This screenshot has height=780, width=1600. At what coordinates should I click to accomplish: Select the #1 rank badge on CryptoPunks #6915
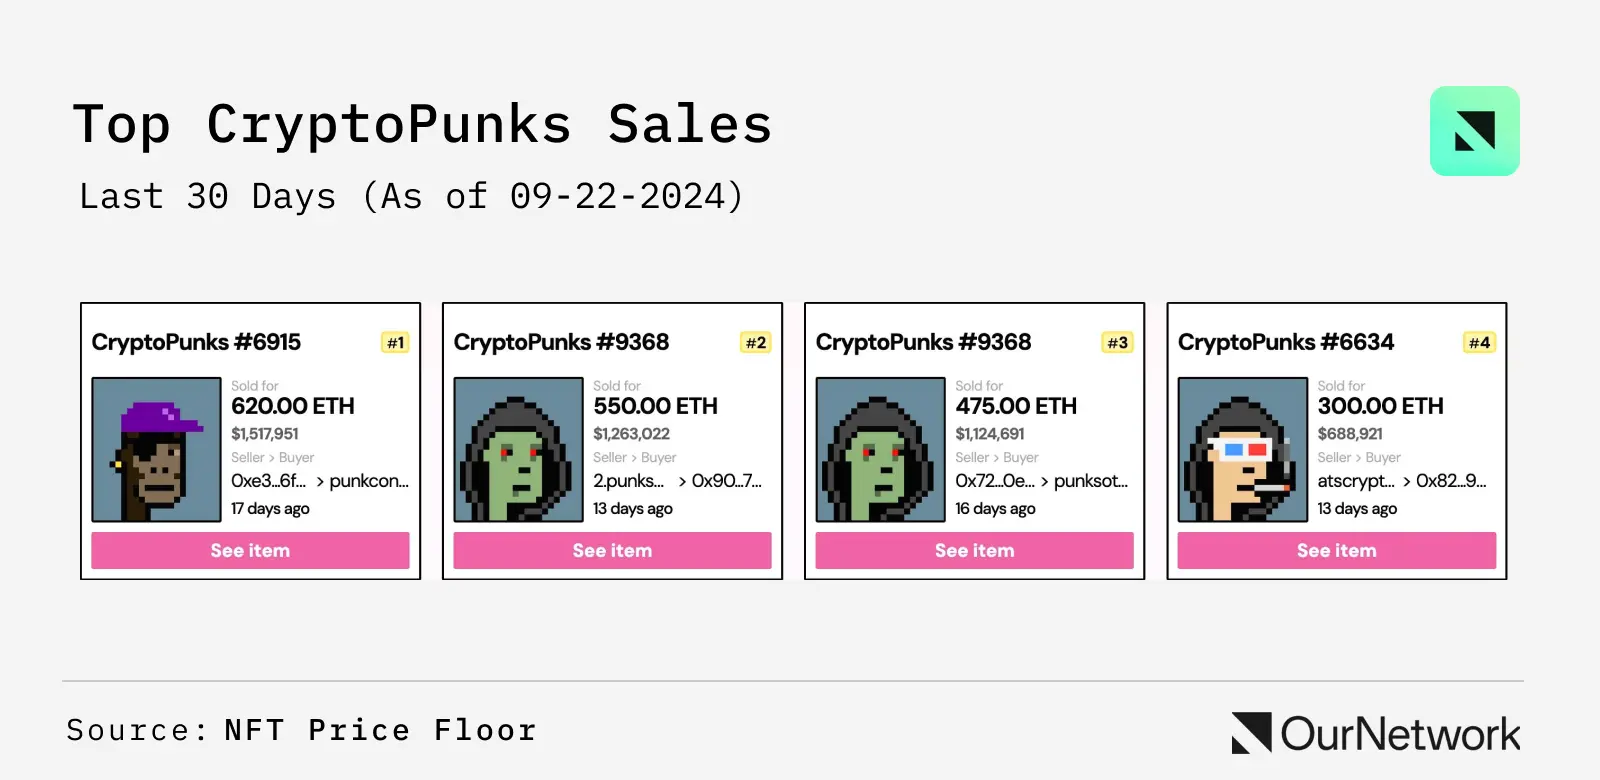(x=394, y=342)
